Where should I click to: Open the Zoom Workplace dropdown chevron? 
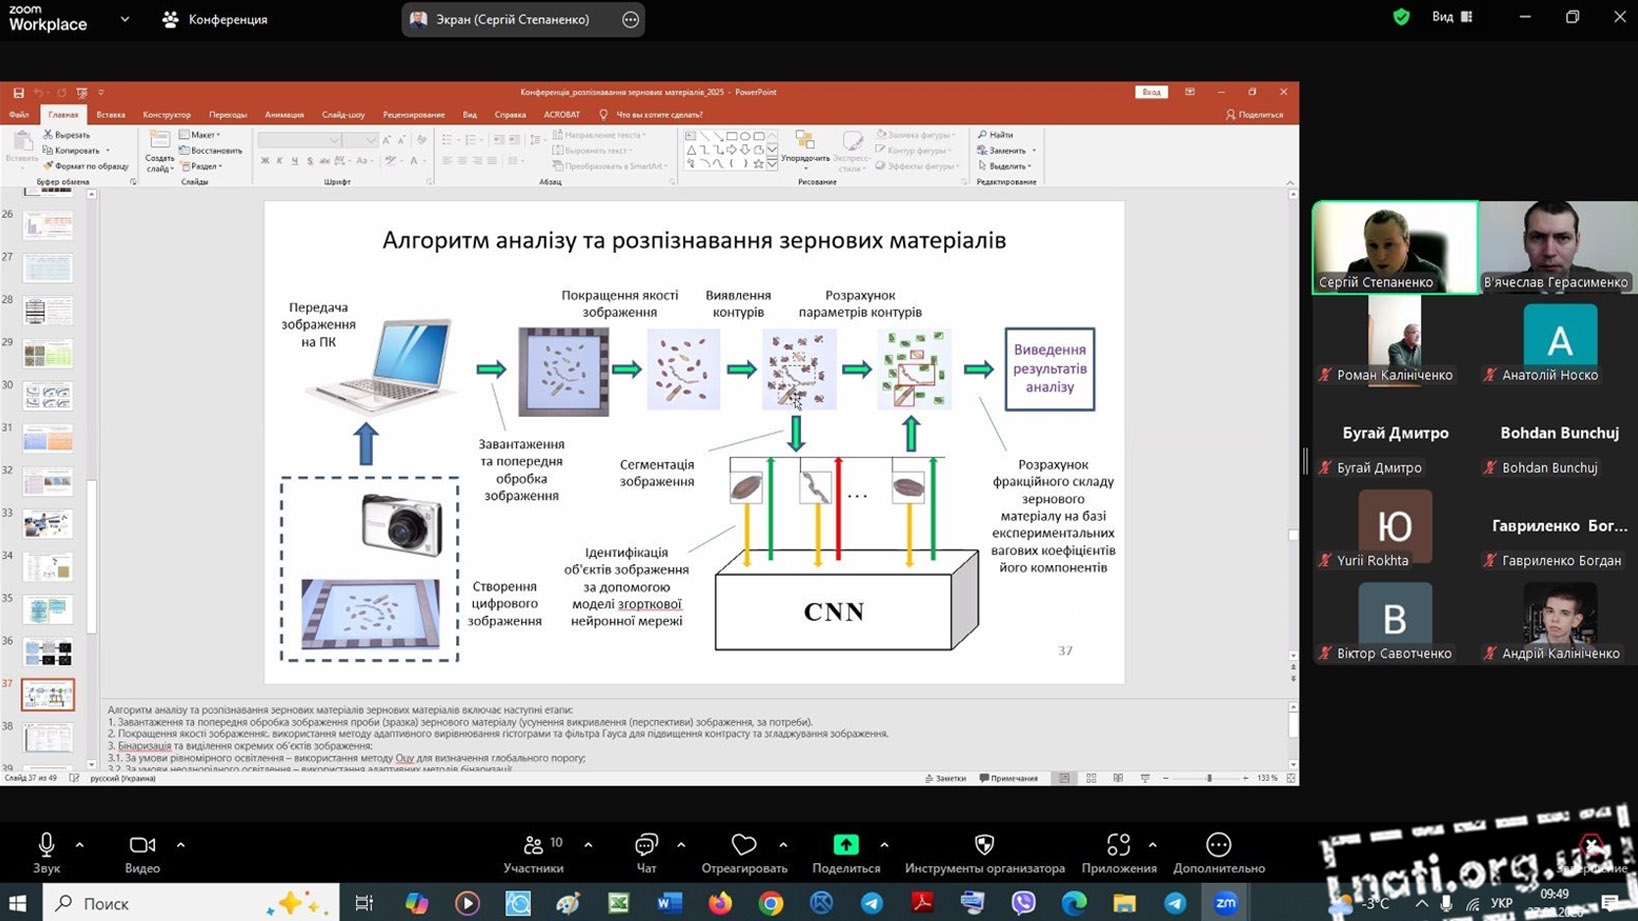point(125,19)
